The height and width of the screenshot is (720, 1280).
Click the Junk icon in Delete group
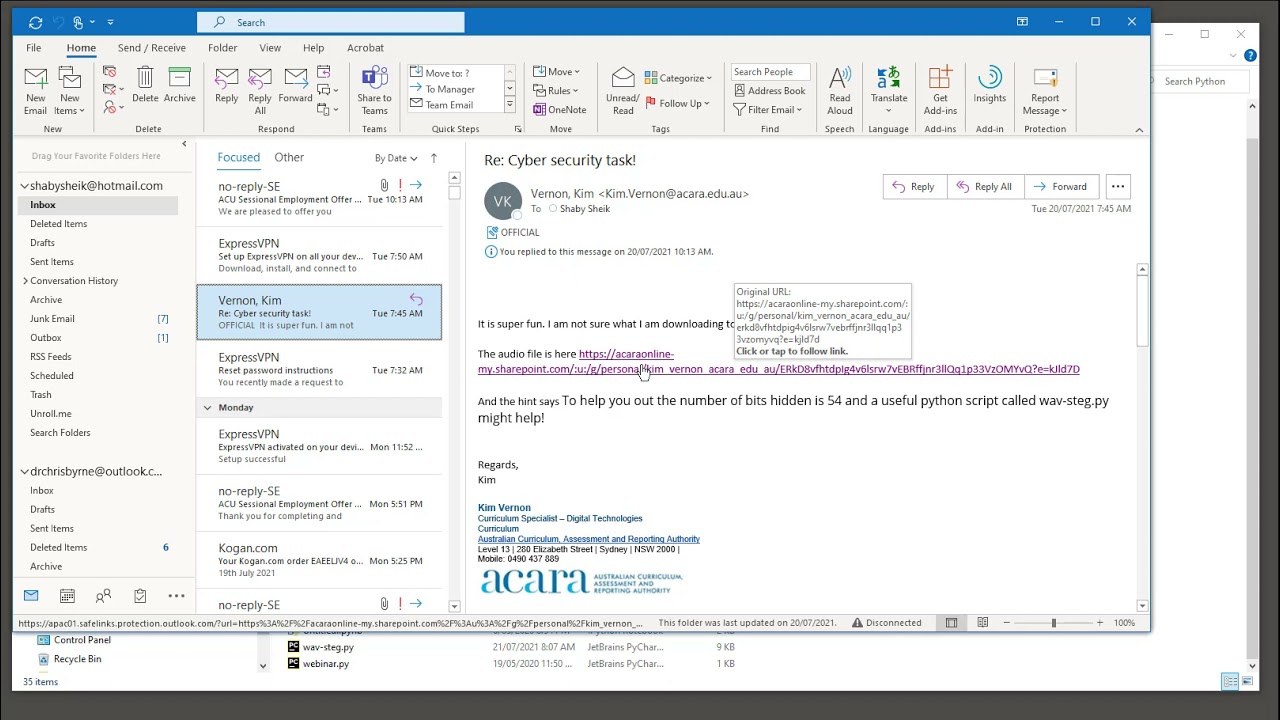[x=109, y=107]
